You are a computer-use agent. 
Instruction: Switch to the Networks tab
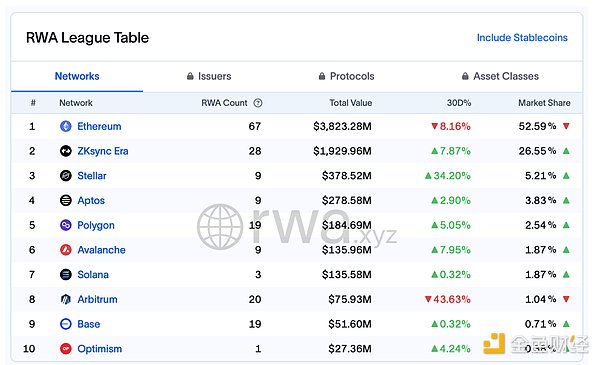pos(77,76)
